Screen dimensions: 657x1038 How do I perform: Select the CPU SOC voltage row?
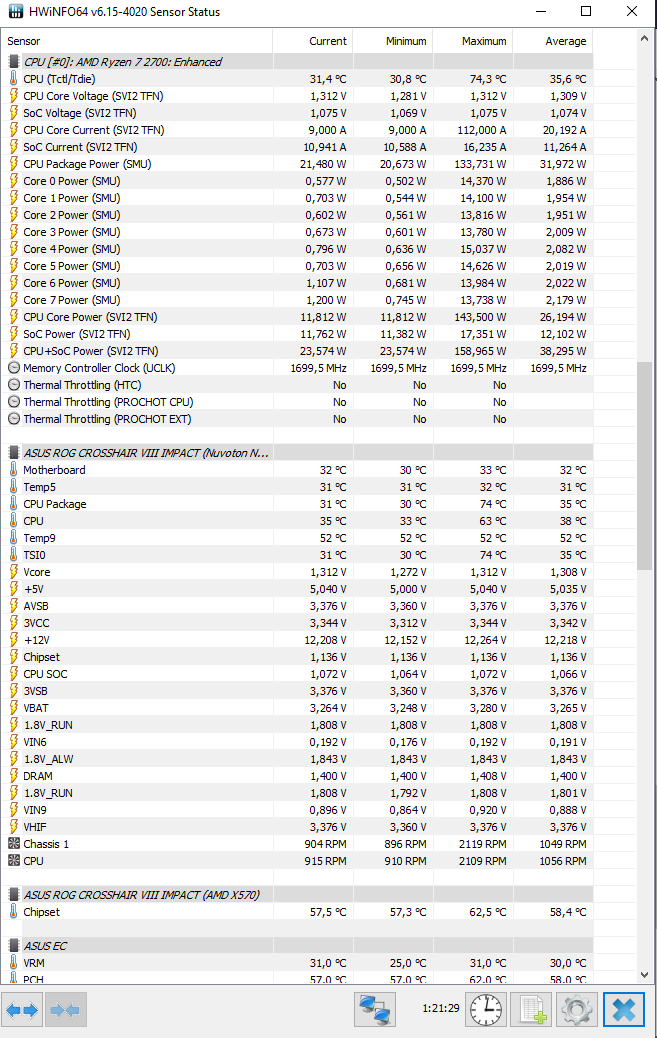pyautogui.click(x=297, y=674)
